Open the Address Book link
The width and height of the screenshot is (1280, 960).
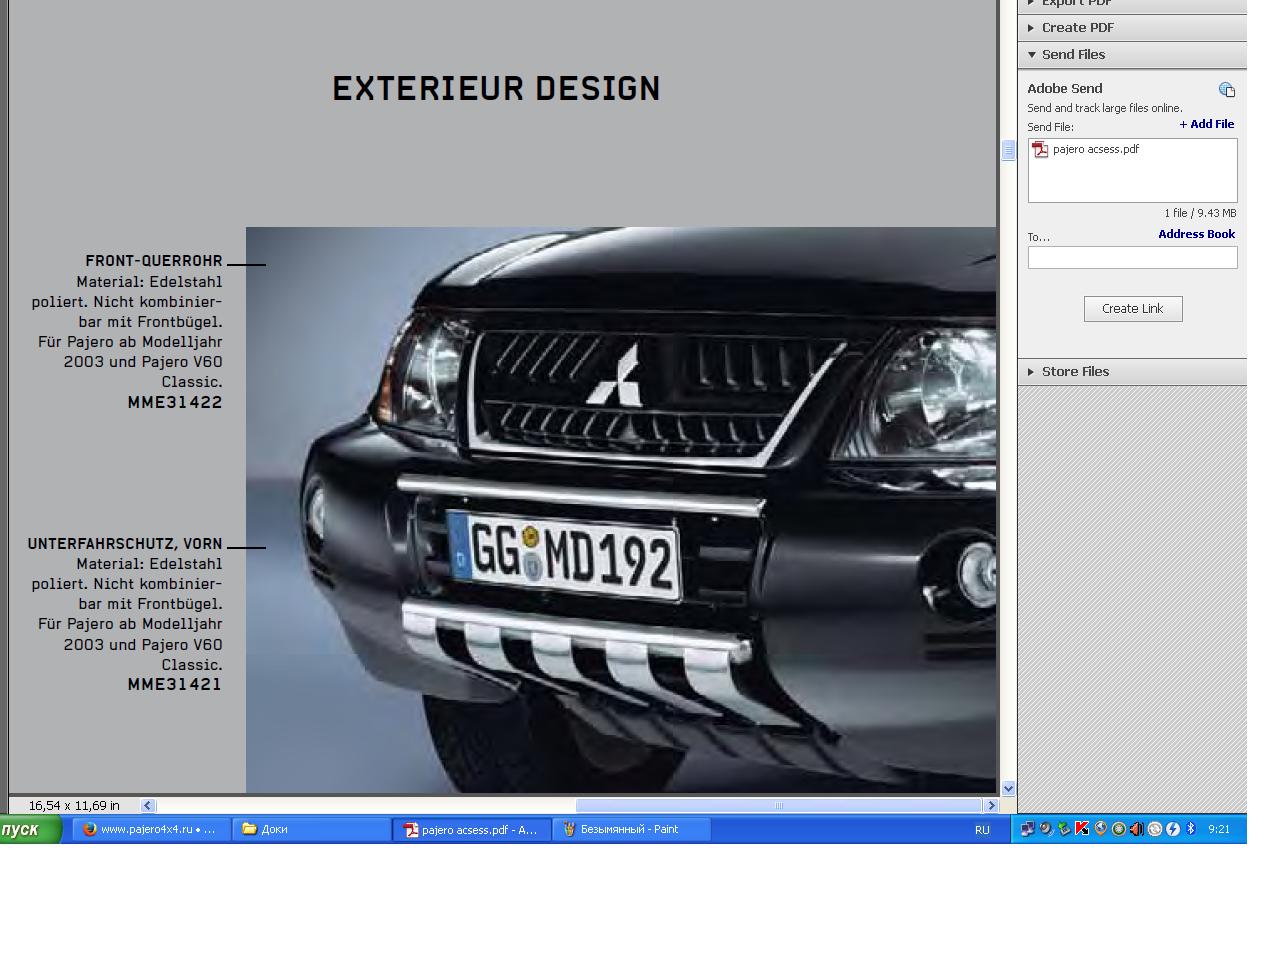click(1196, 234)
